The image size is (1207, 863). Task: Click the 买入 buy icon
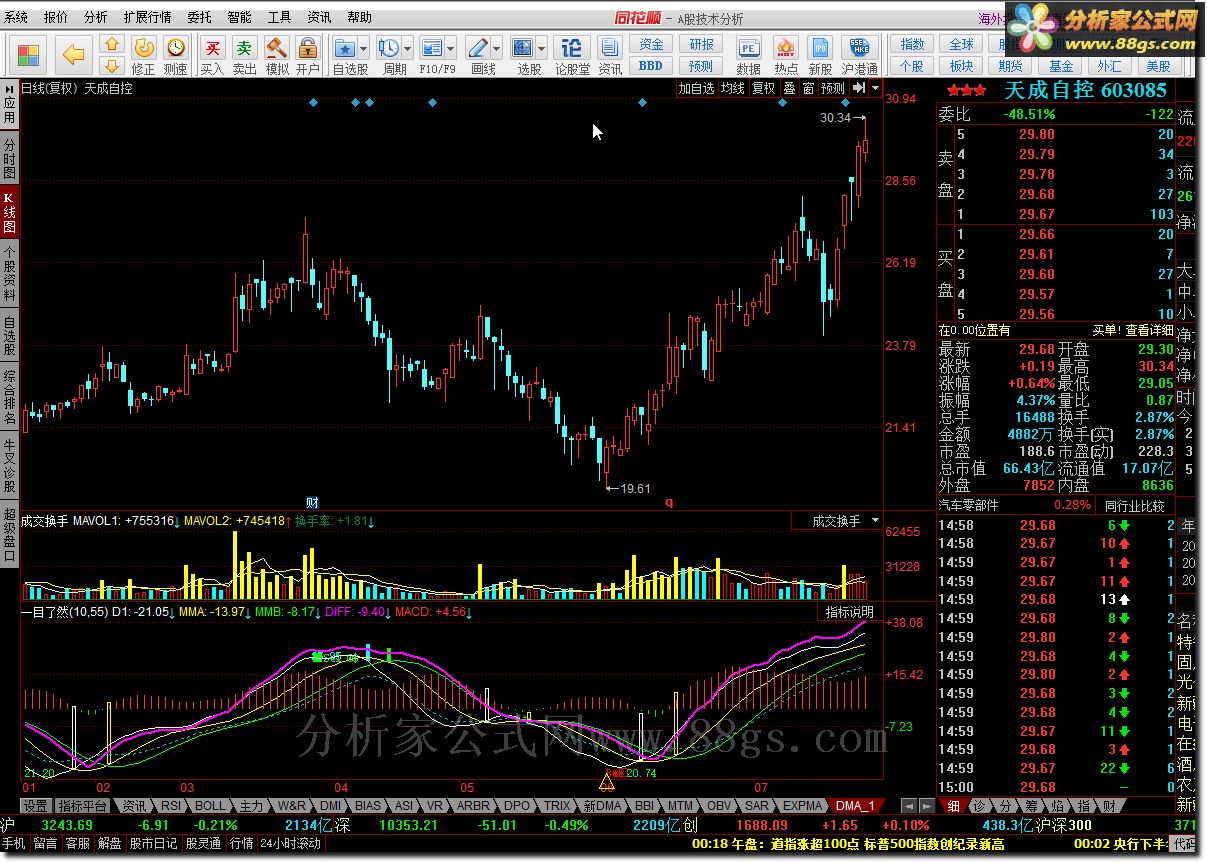coord(212,56)
